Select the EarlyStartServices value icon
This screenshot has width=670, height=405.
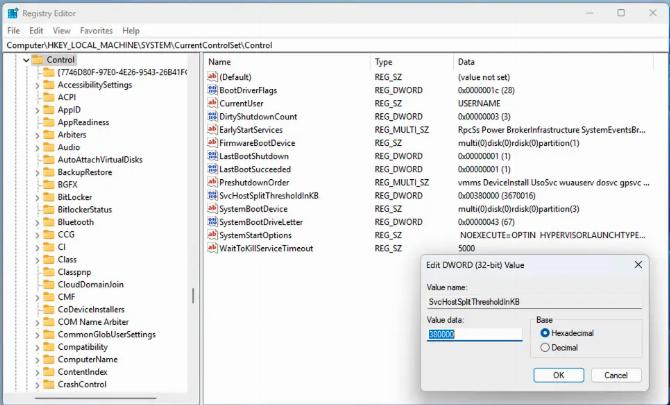[212, 130]
